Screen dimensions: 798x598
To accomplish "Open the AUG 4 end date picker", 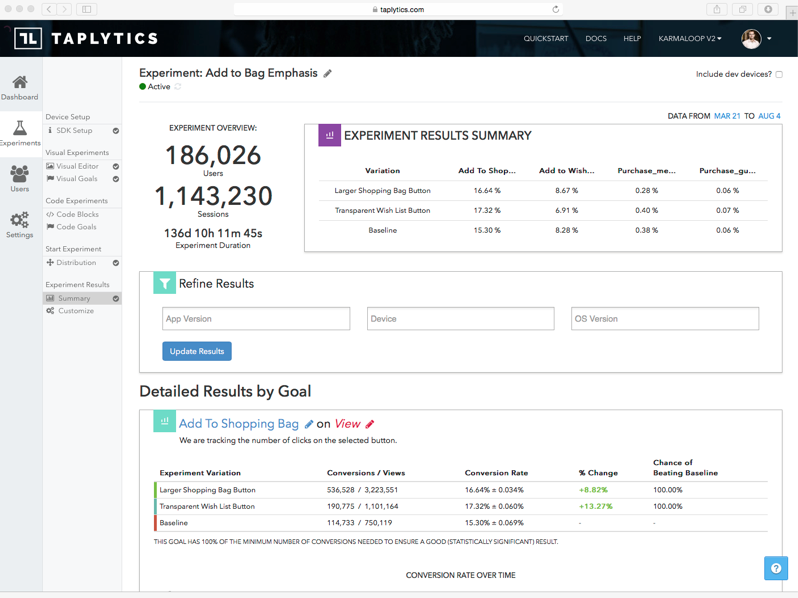I will click(769, 116).
